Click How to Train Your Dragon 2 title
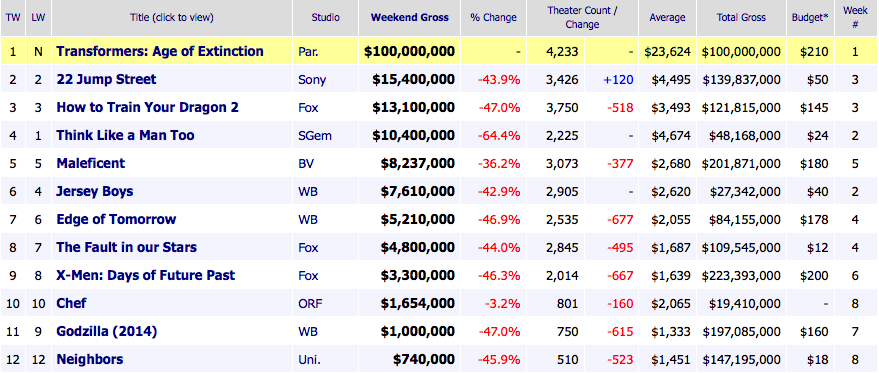Image resolution: width=879 pixels, height=373 pixels. [x=147, y=107]
